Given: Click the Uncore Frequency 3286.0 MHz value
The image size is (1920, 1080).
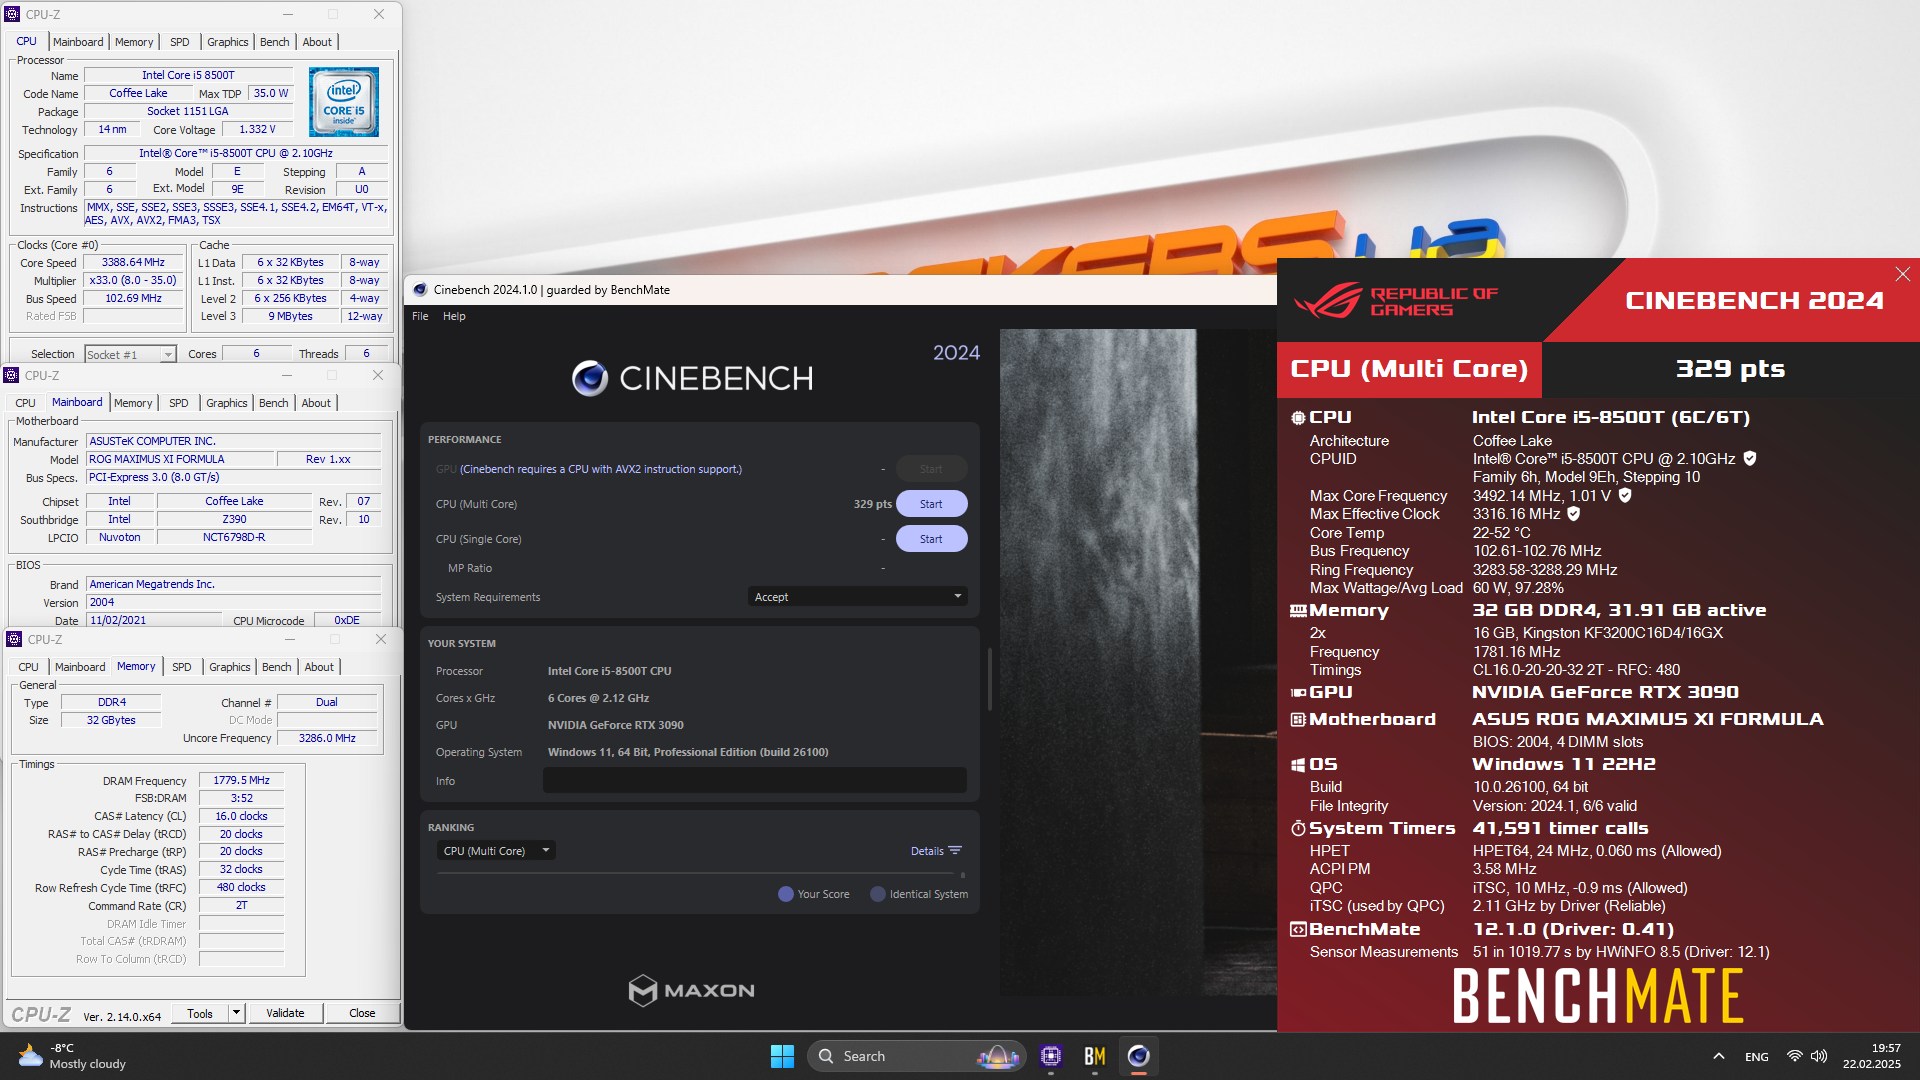Looking at the screenshot, I should click(327, 739).
